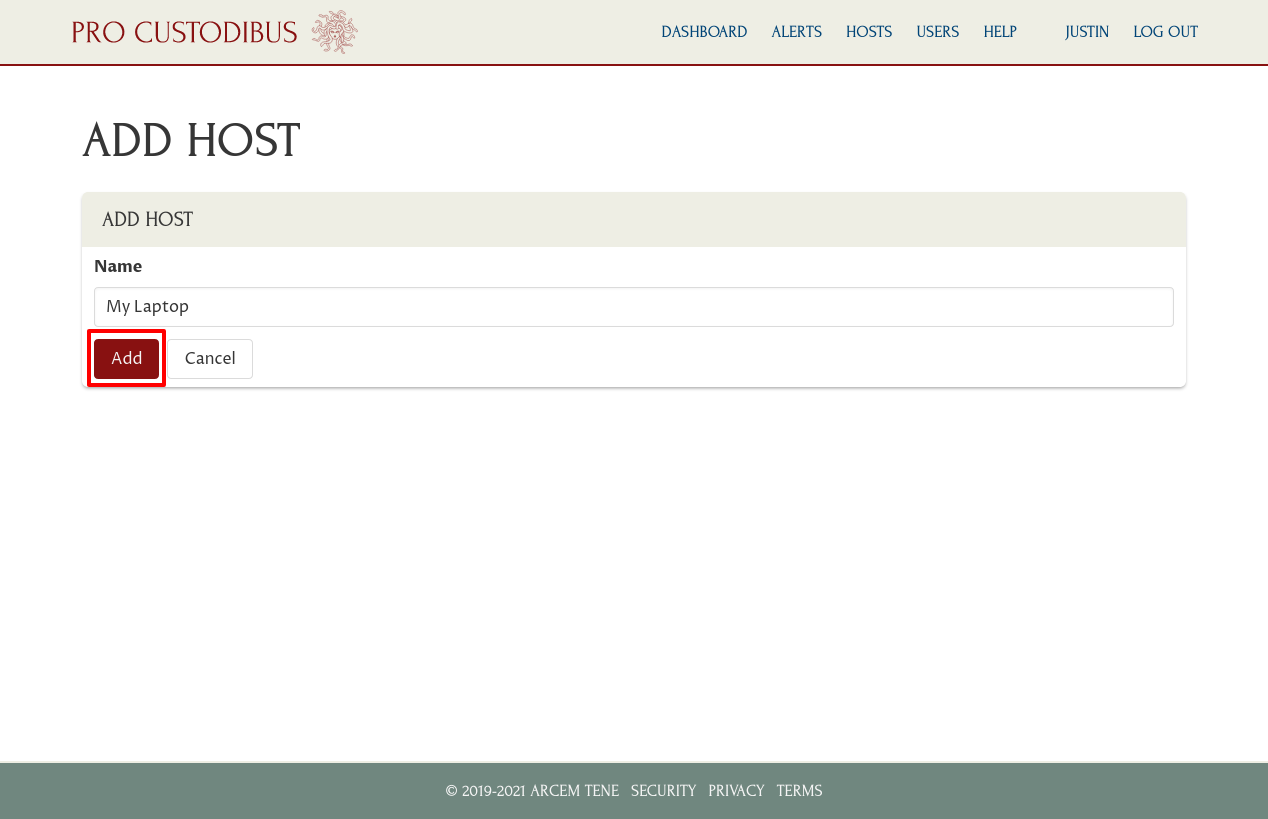
Task: Click the Name field label
Action: click(118, 267)
